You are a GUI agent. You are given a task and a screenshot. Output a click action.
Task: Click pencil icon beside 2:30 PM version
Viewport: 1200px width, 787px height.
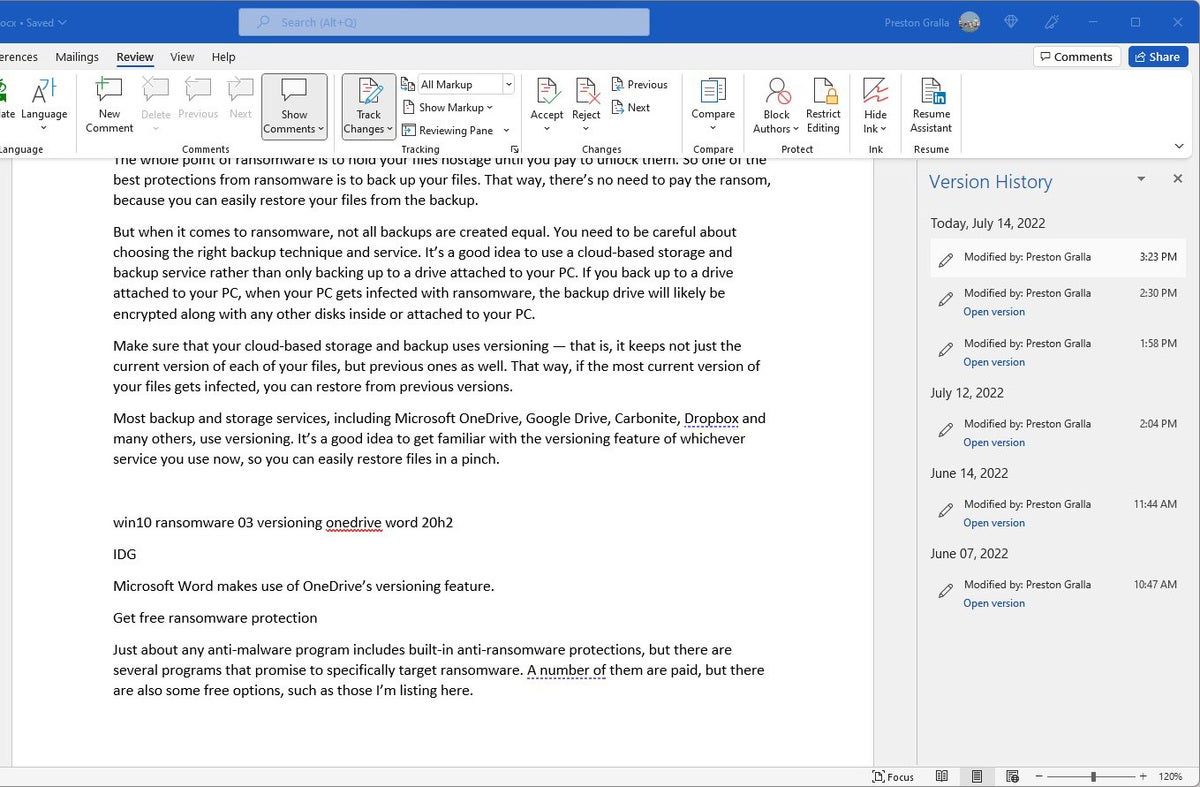click(945, 300)
